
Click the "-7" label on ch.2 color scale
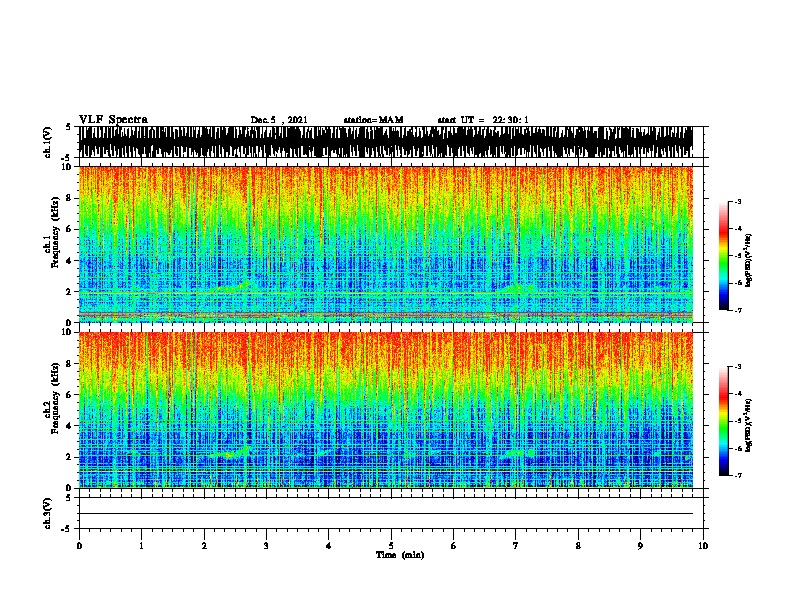[738, 475]
